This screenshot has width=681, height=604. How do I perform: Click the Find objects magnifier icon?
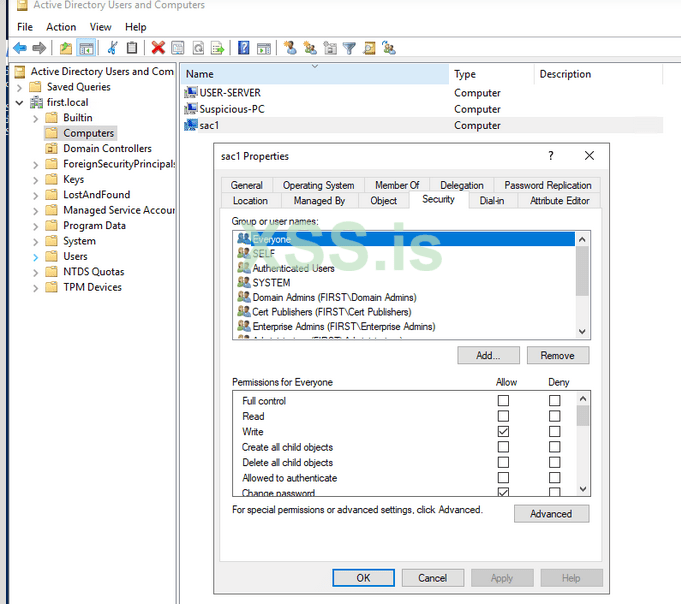point(370,48)
